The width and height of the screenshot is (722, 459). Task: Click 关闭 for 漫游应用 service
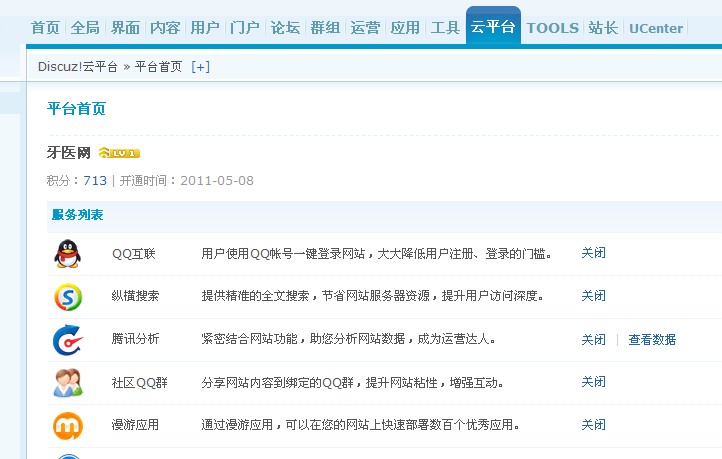594,424
